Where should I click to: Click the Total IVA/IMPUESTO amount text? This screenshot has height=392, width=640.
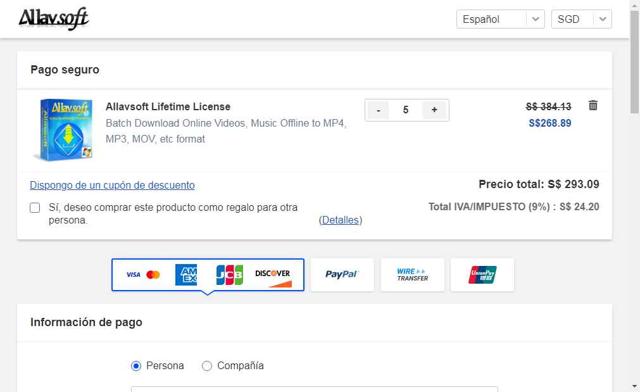tap(513, 207)
